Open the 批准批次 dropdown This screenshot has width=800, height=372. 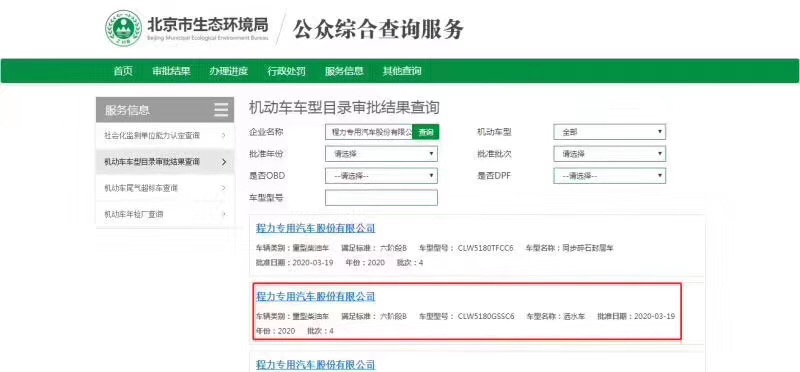pos(610,154)
